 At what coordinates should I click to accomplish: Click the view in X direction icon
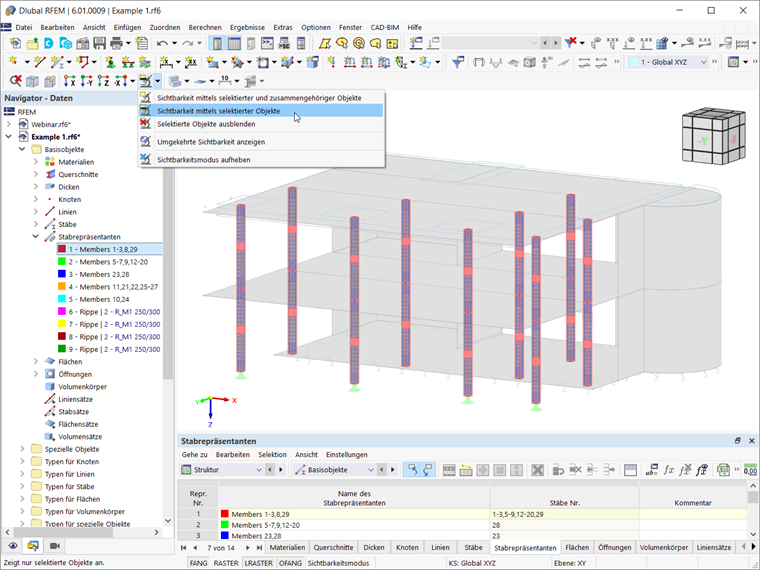point(70,81)
